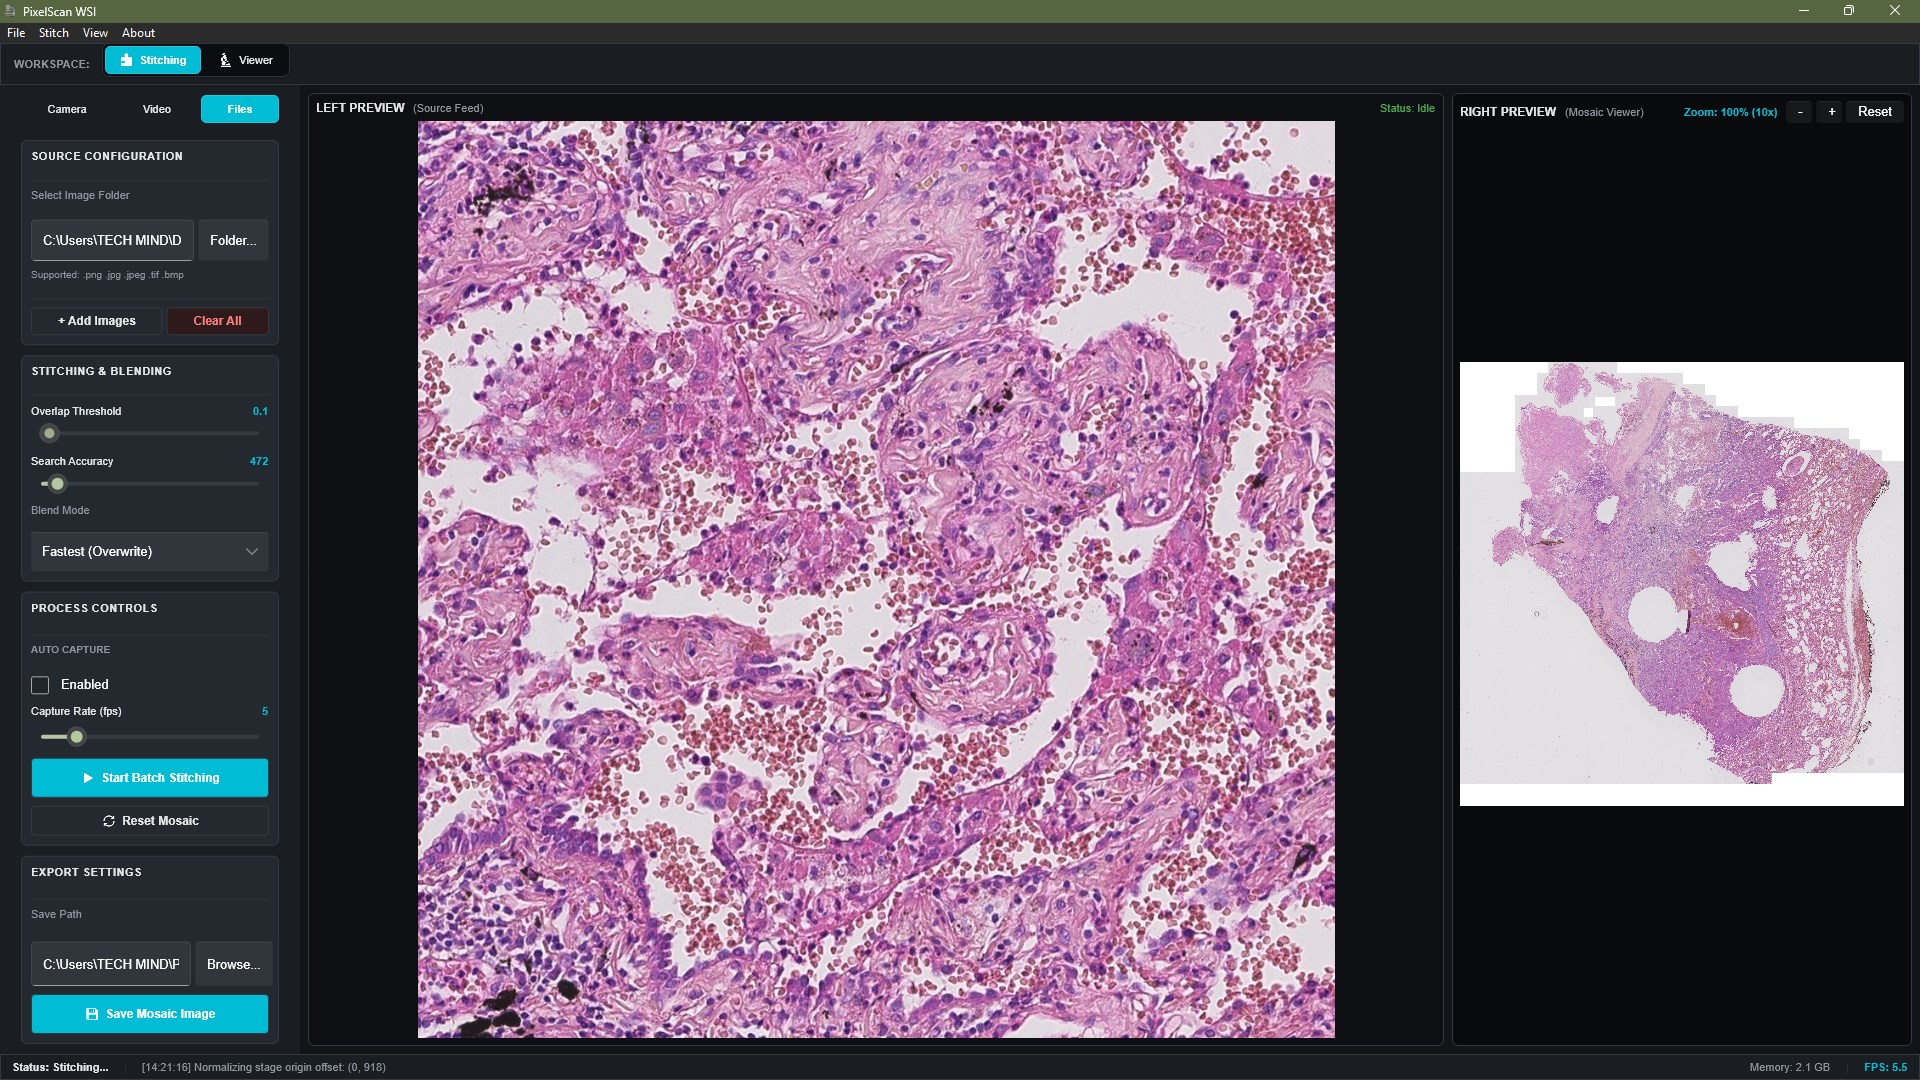Click the Save Path input field
Image resolution: width=1920 pixels, height=1080 pixels.
click(x=111, y=964)
